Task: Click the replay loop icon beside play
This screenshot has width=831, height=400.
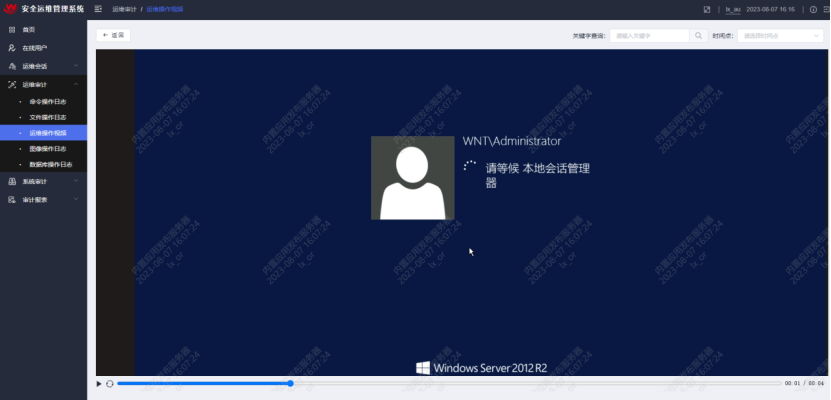Action: point(110,384)
